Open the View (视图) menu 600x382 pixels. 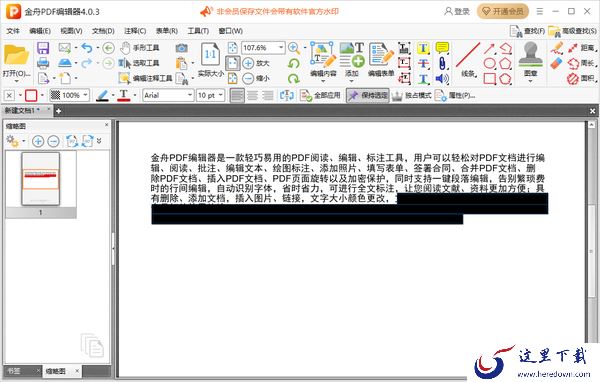(72, 31)
